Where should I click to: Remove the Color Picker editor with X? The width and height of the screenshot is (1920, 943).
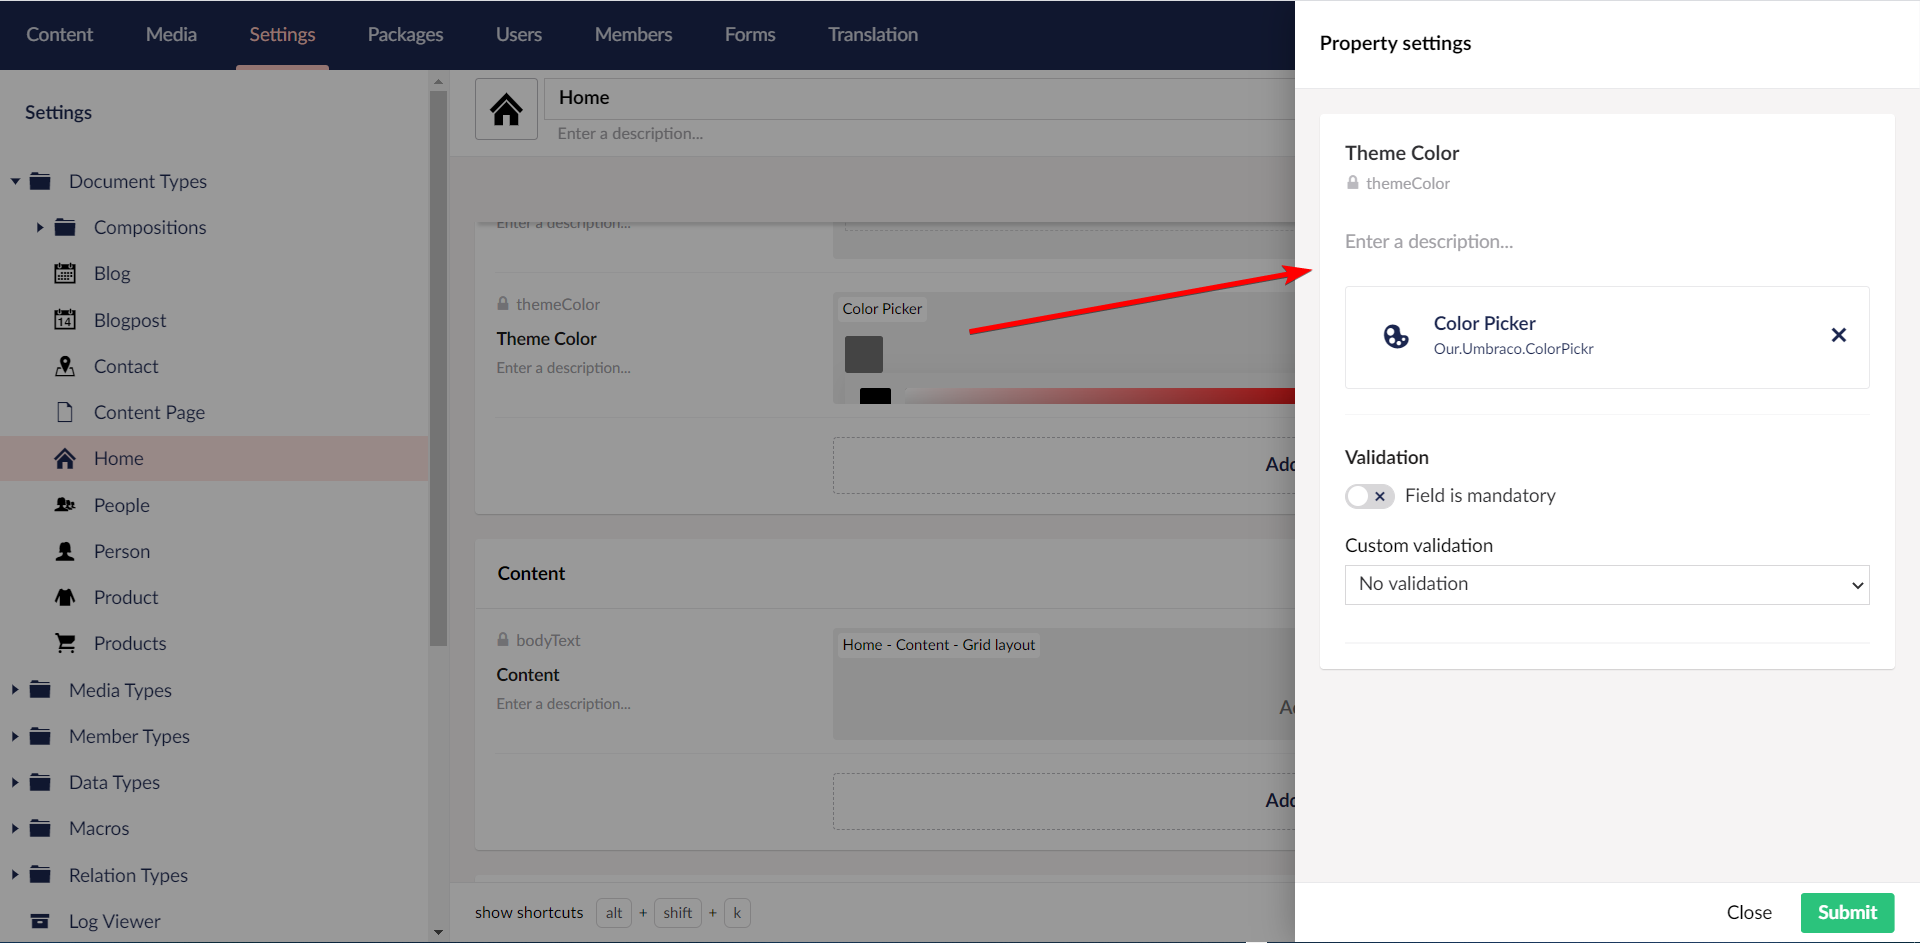click(x=1838, y=335)
